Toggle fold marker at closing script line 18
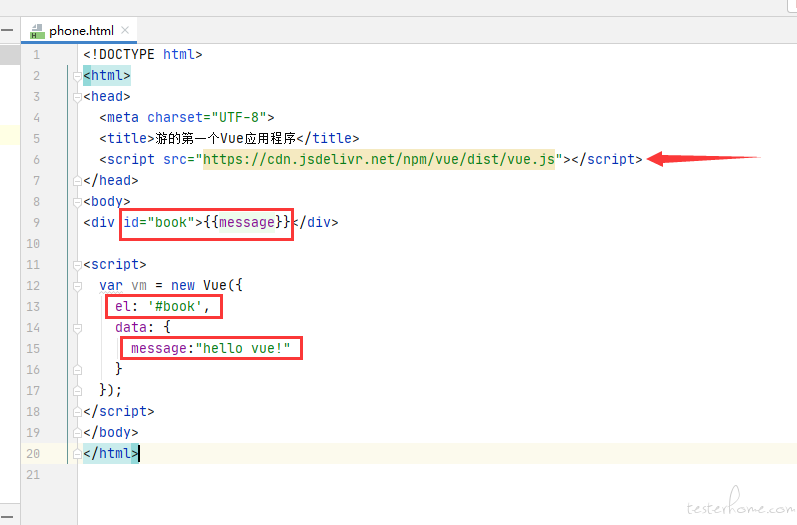The image size is (797, 525). click(x=77, y=412)
